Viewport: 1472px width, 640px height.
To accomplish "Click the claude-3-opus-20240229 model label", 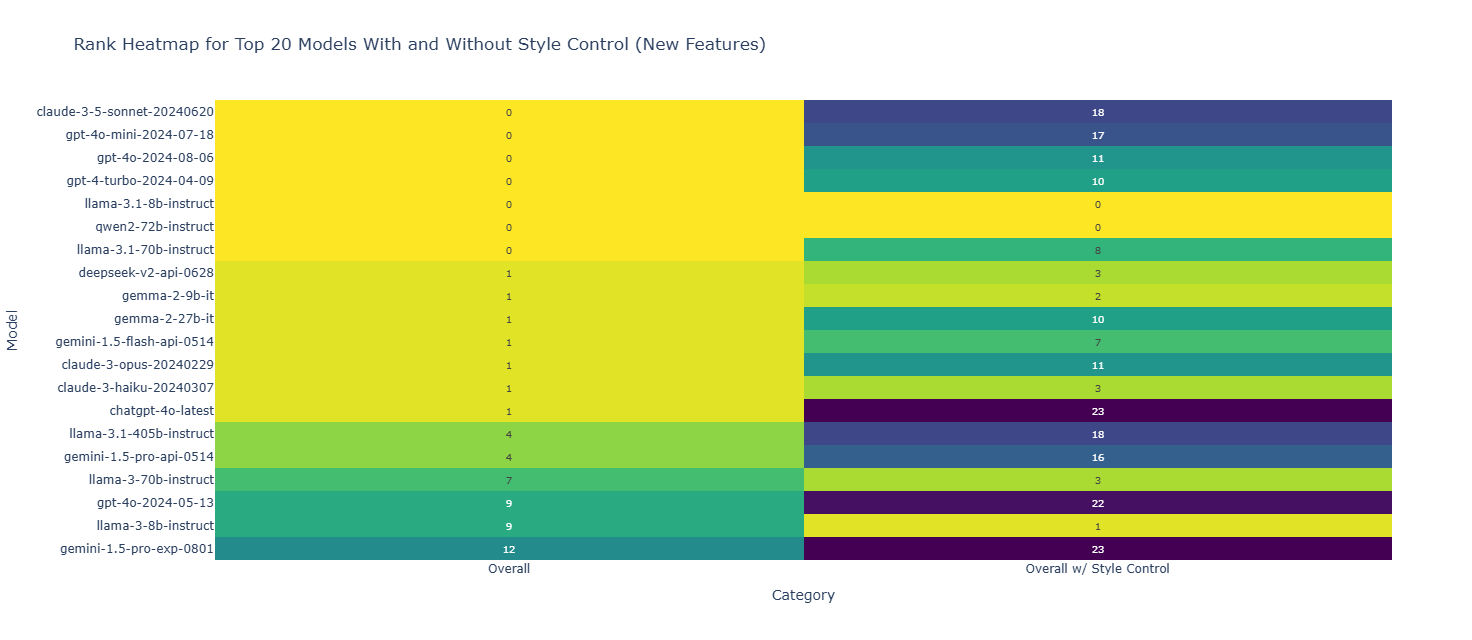I will coord(137,365).
